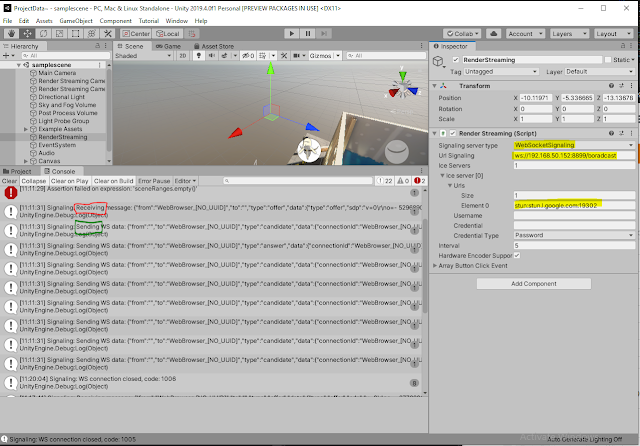
Task: Toggle scene audio icon
Action: (x=211, y=55)
